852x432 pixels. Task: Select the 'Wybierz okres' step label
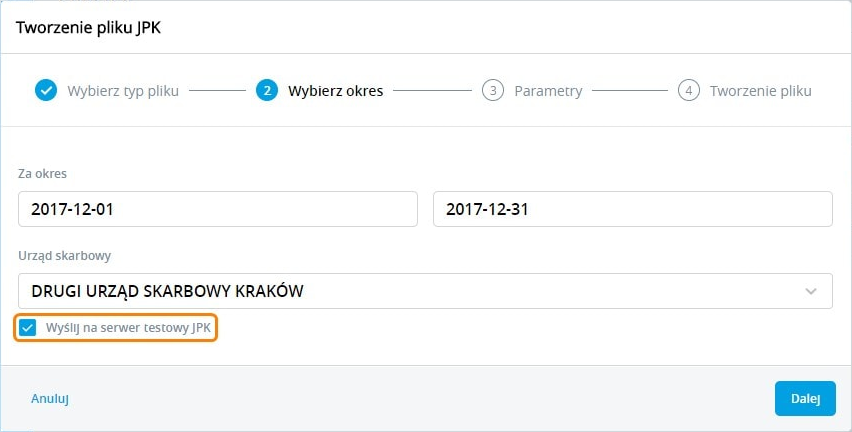coord(335,91)
